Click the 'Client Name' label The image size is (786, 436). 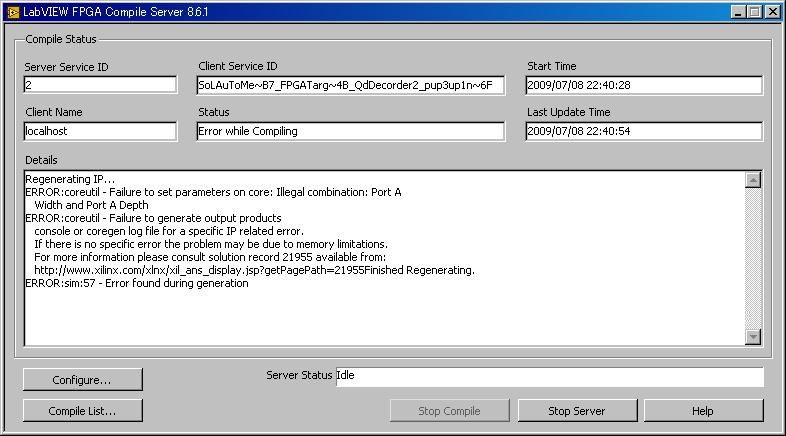coord(54,112)
